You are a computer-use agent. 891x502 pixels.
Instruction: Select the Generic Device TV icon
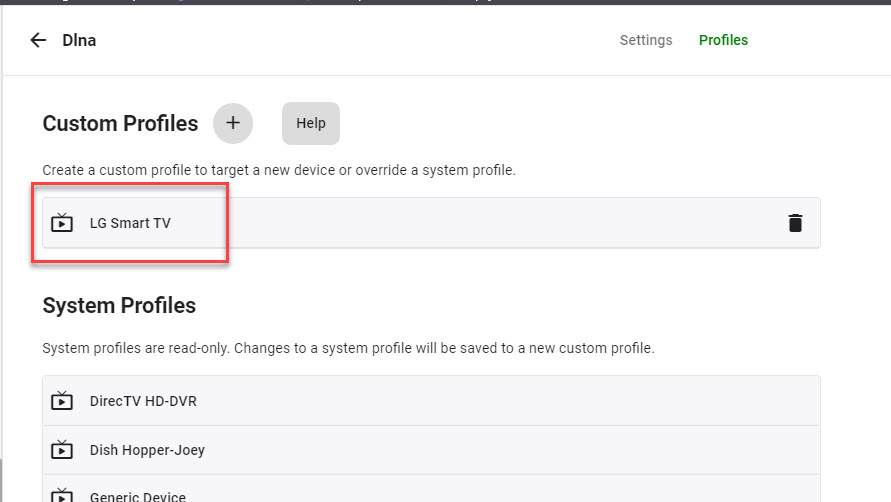tap(62, 495)
